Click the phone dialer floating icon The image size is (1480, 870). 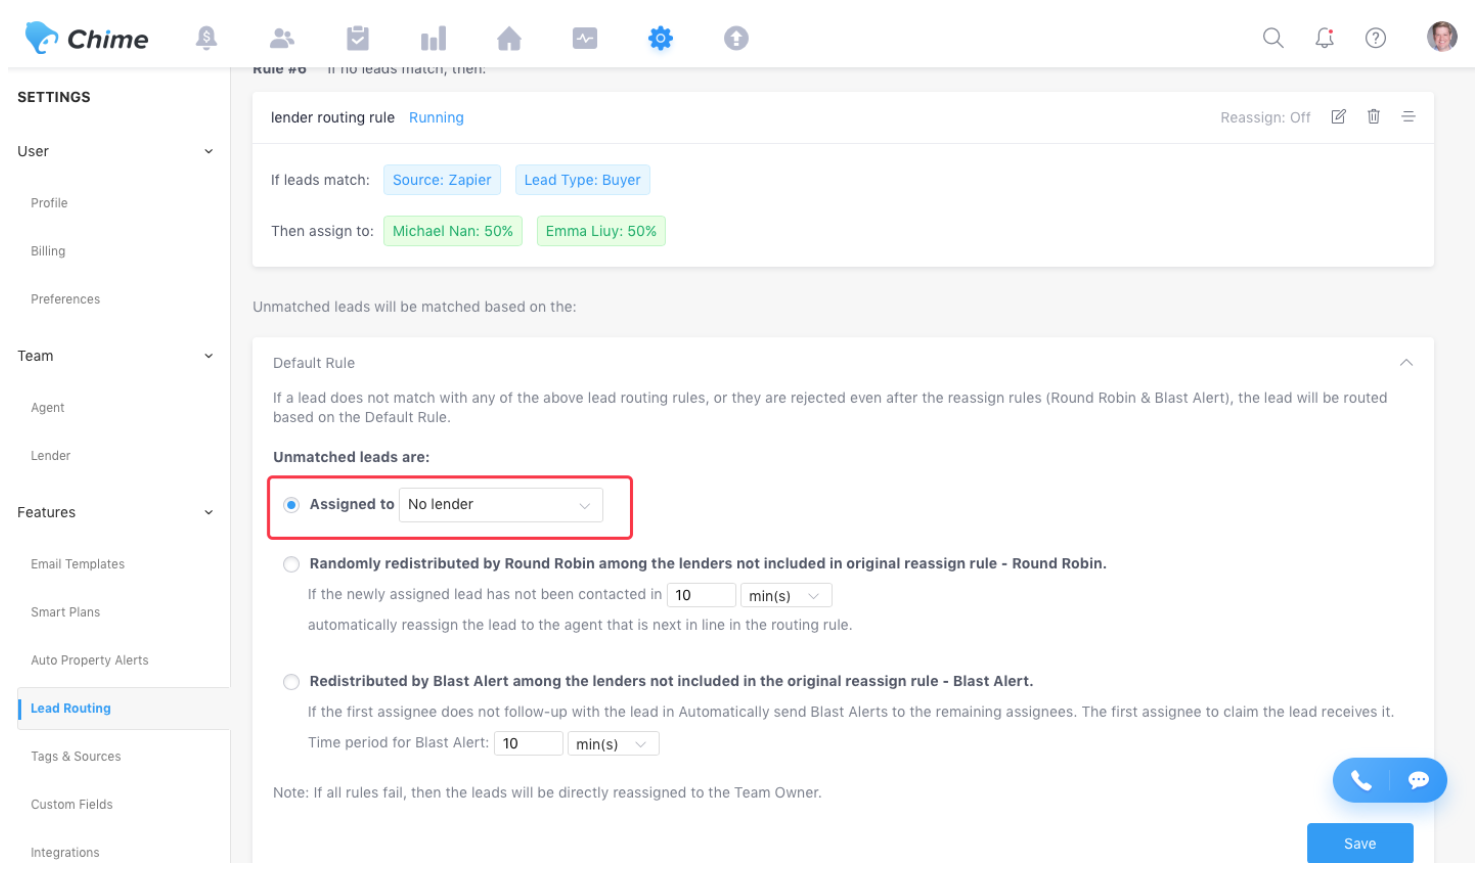(x=1361, y=781)
